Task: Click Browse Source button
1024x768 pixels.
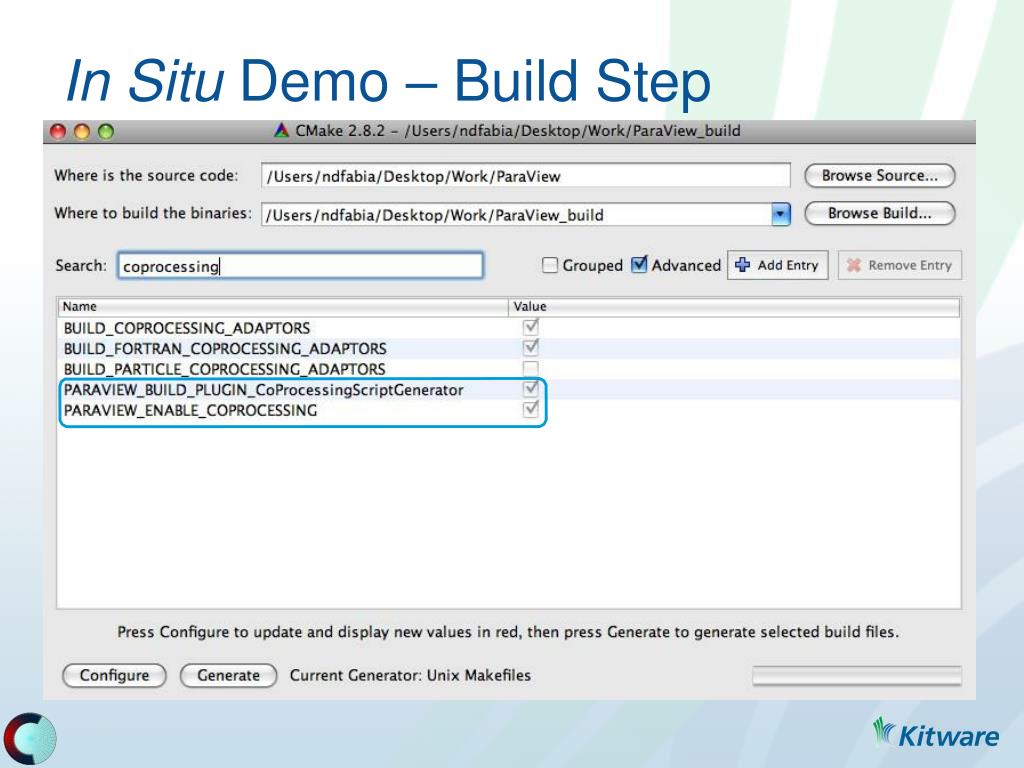Action: (880, 176)
